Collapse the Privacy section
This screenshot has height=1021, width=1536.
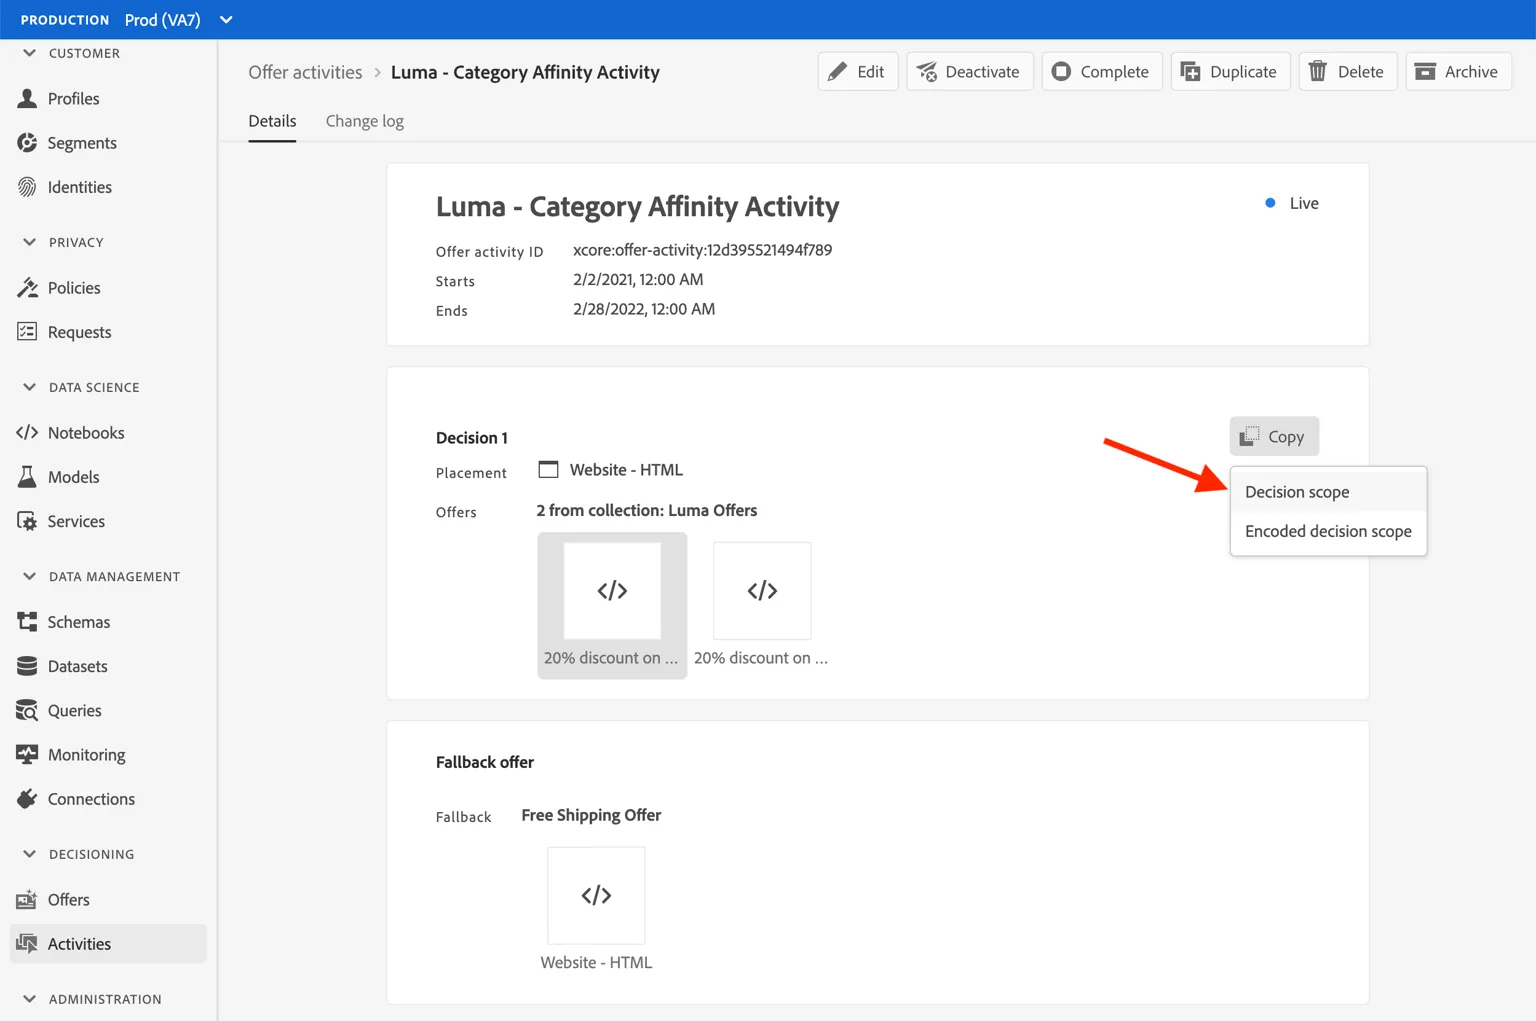pos(29,242)
